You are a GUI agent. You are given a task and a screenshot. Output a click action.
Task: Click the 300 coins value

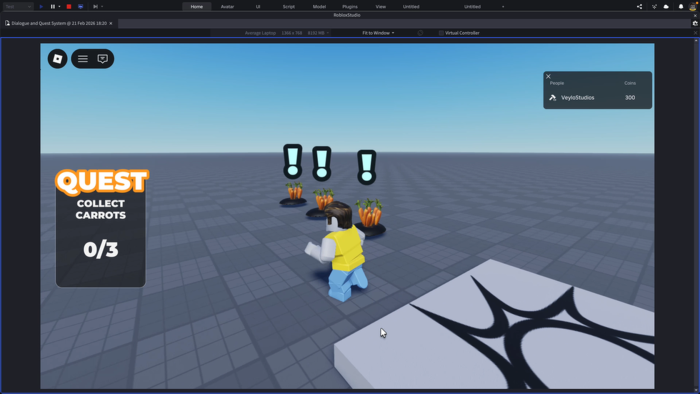(x=630, y=98)
